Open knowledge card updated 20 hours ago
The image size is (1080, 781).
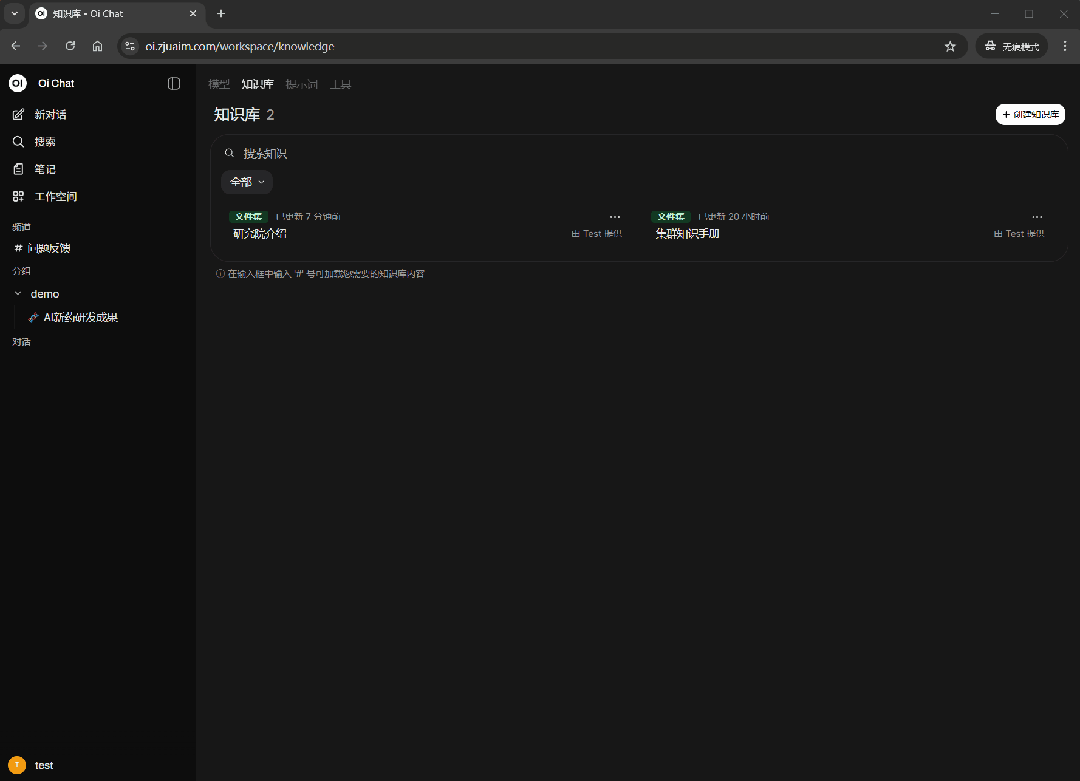(x=849, y=226)
